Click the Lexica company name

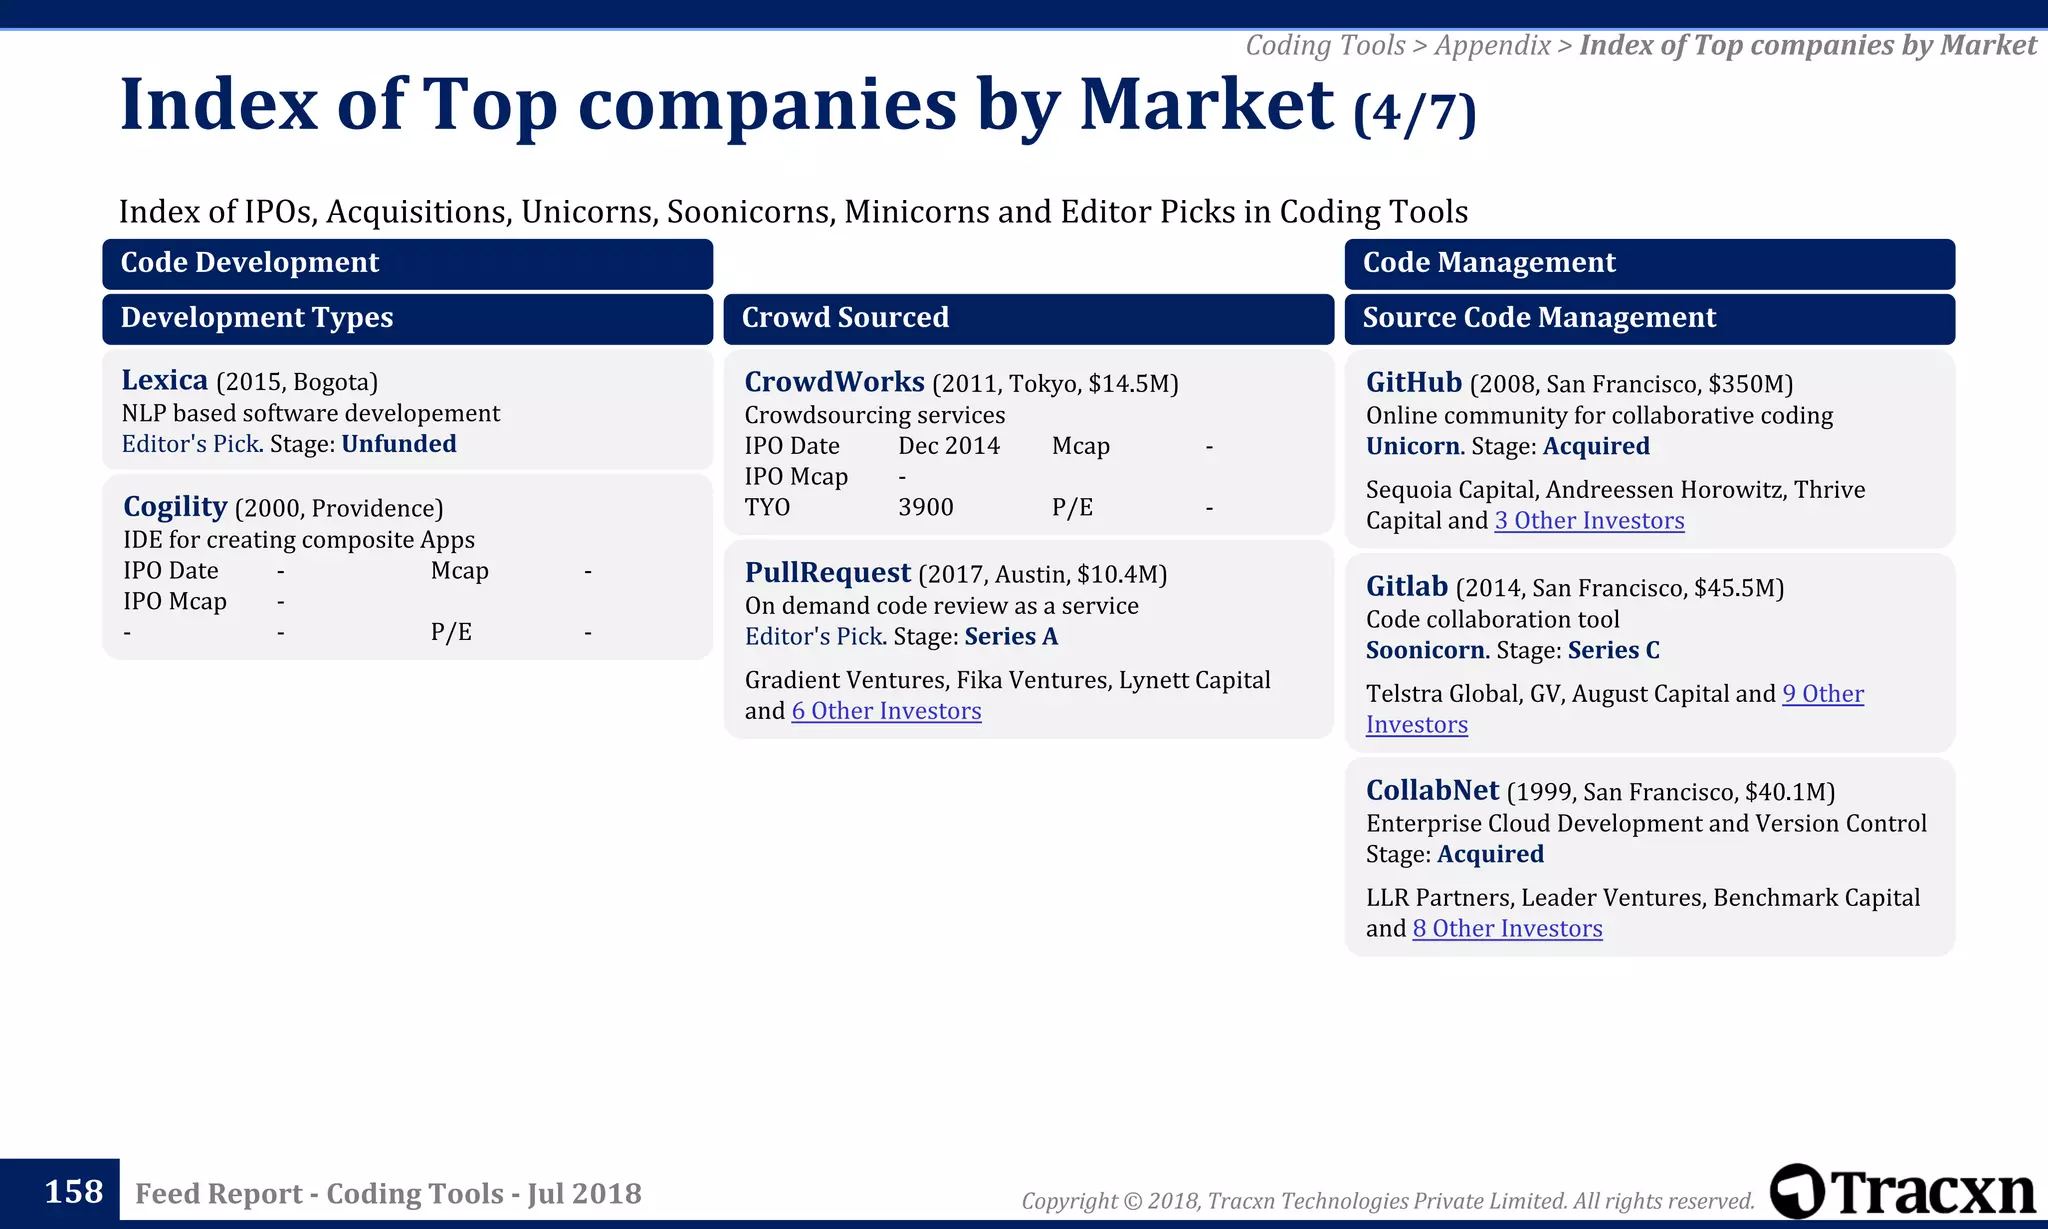coord(165,380)
